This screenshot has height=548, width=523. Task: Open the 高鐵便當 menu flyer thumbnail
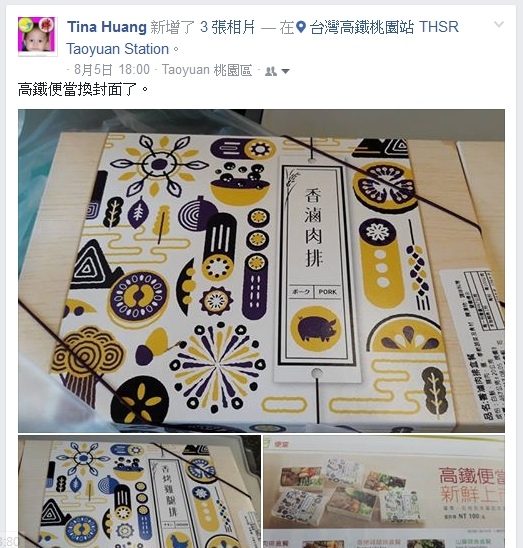(x=384, y=491)
